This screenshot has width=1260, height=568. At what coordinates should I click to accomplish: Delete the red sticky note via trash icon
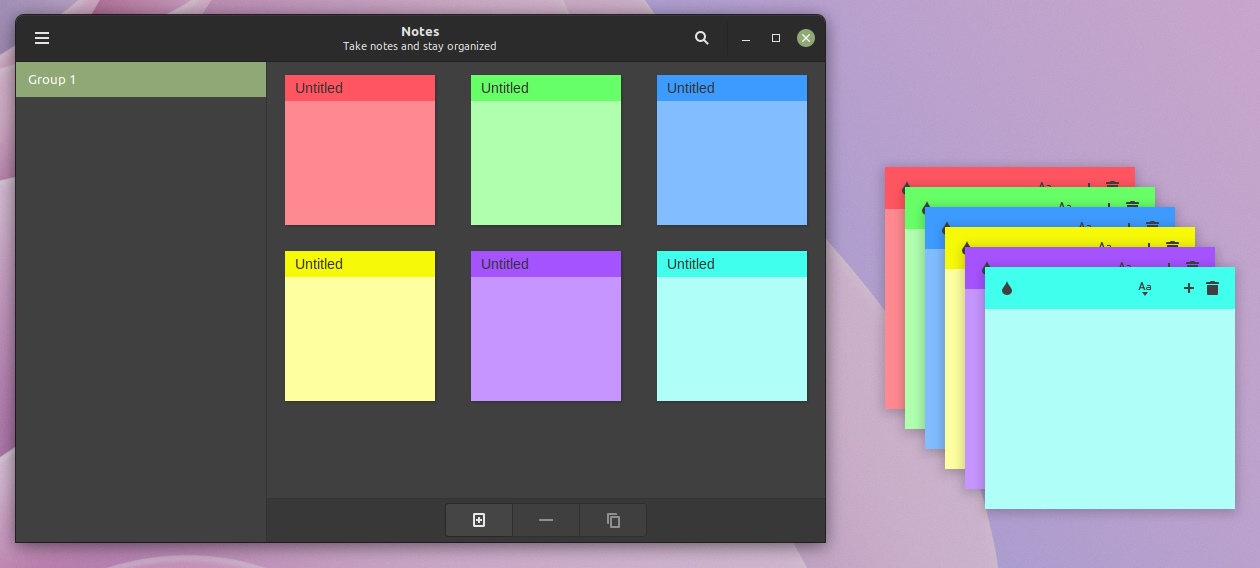coord(1113,186)
